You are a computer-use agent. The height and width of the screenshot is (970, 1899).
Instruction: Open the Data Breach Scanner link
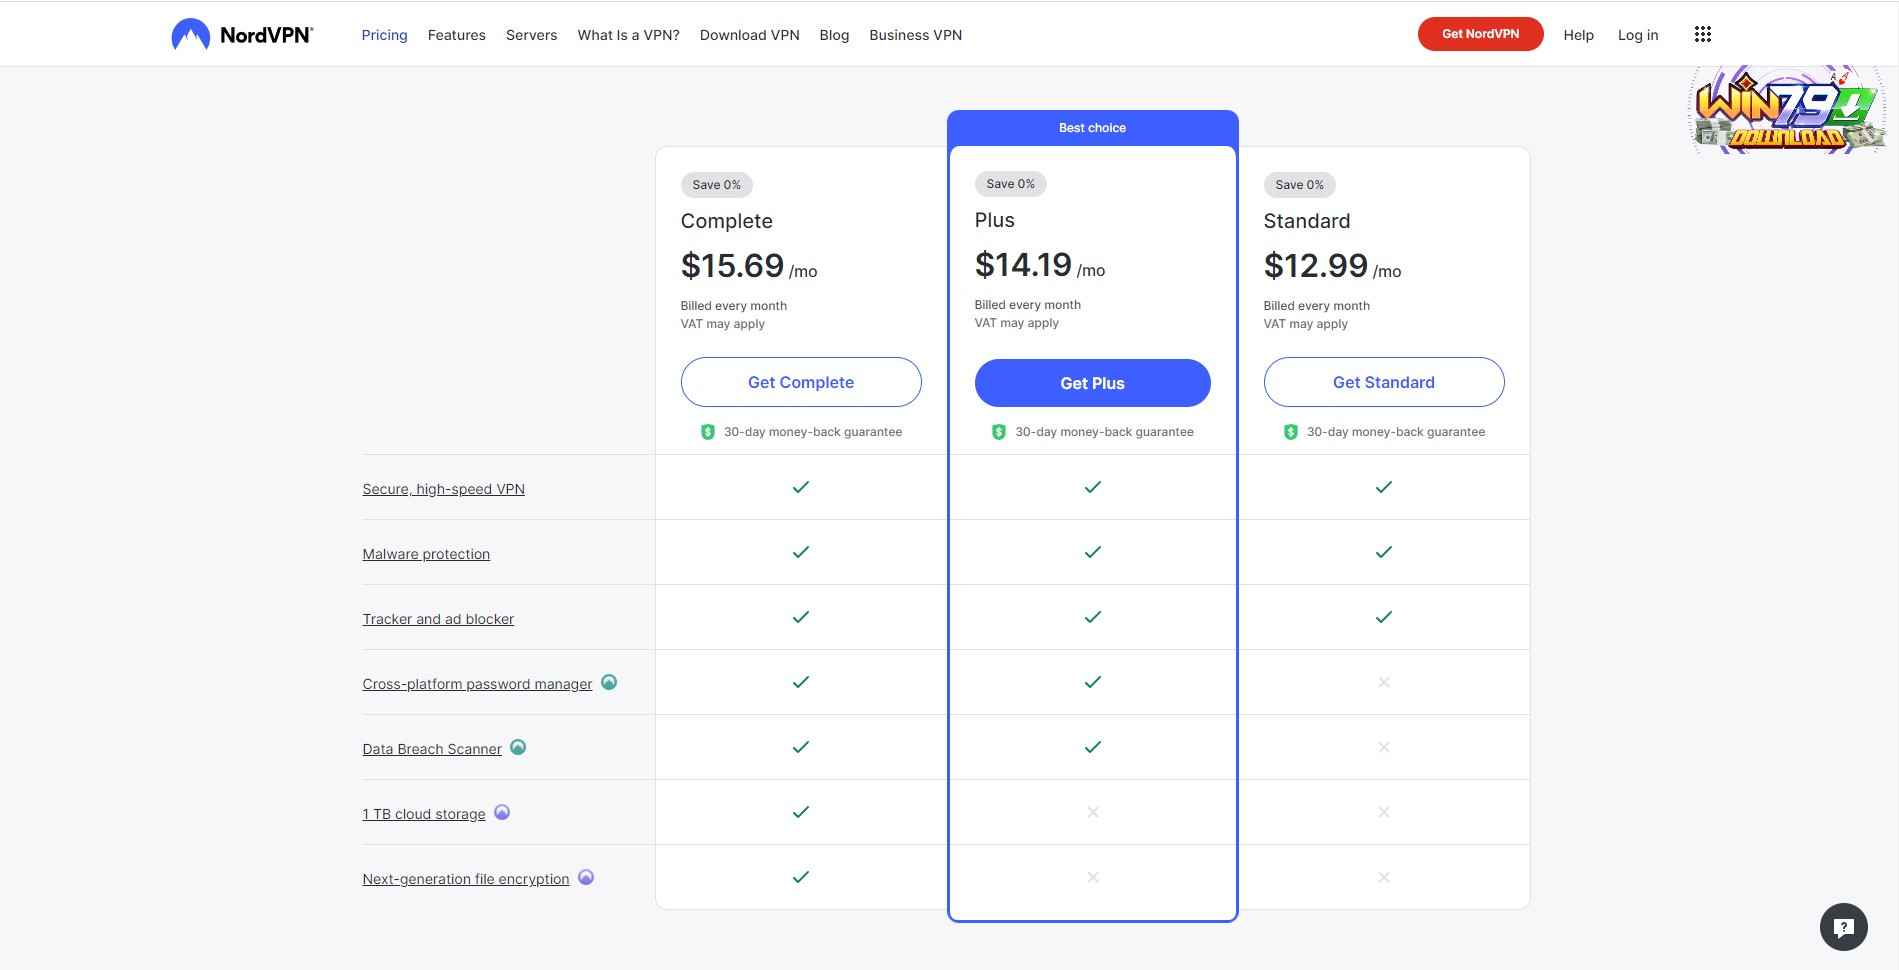pos(432,749)
